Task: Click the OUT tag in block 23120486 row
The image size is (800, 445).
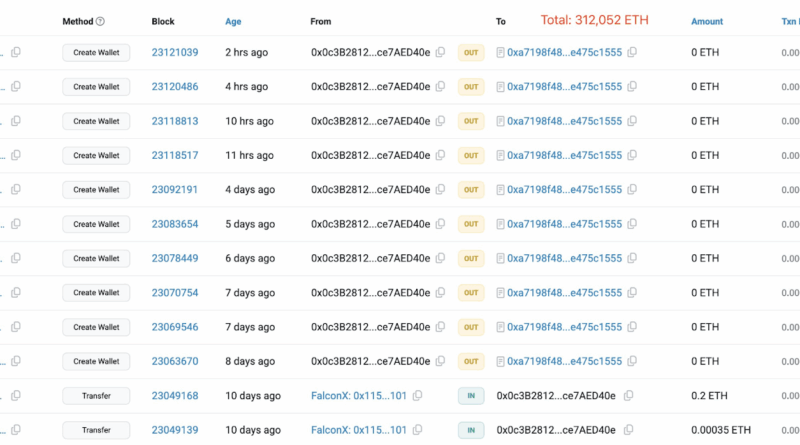Action: [x=471, y=87]
